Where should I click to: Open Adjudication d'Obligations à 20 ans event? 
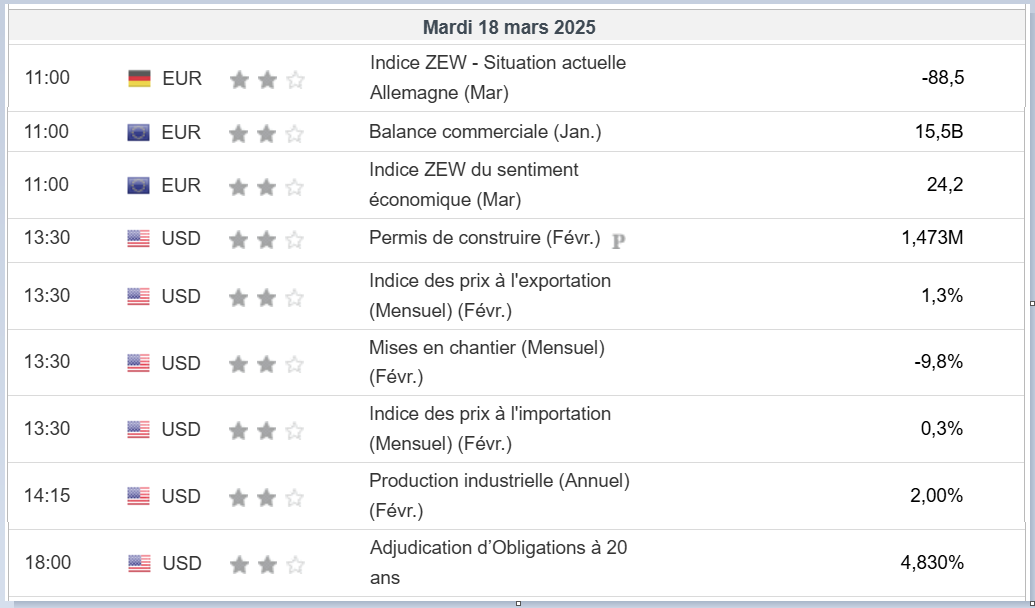pyautogui.click(x=499, y=562)
